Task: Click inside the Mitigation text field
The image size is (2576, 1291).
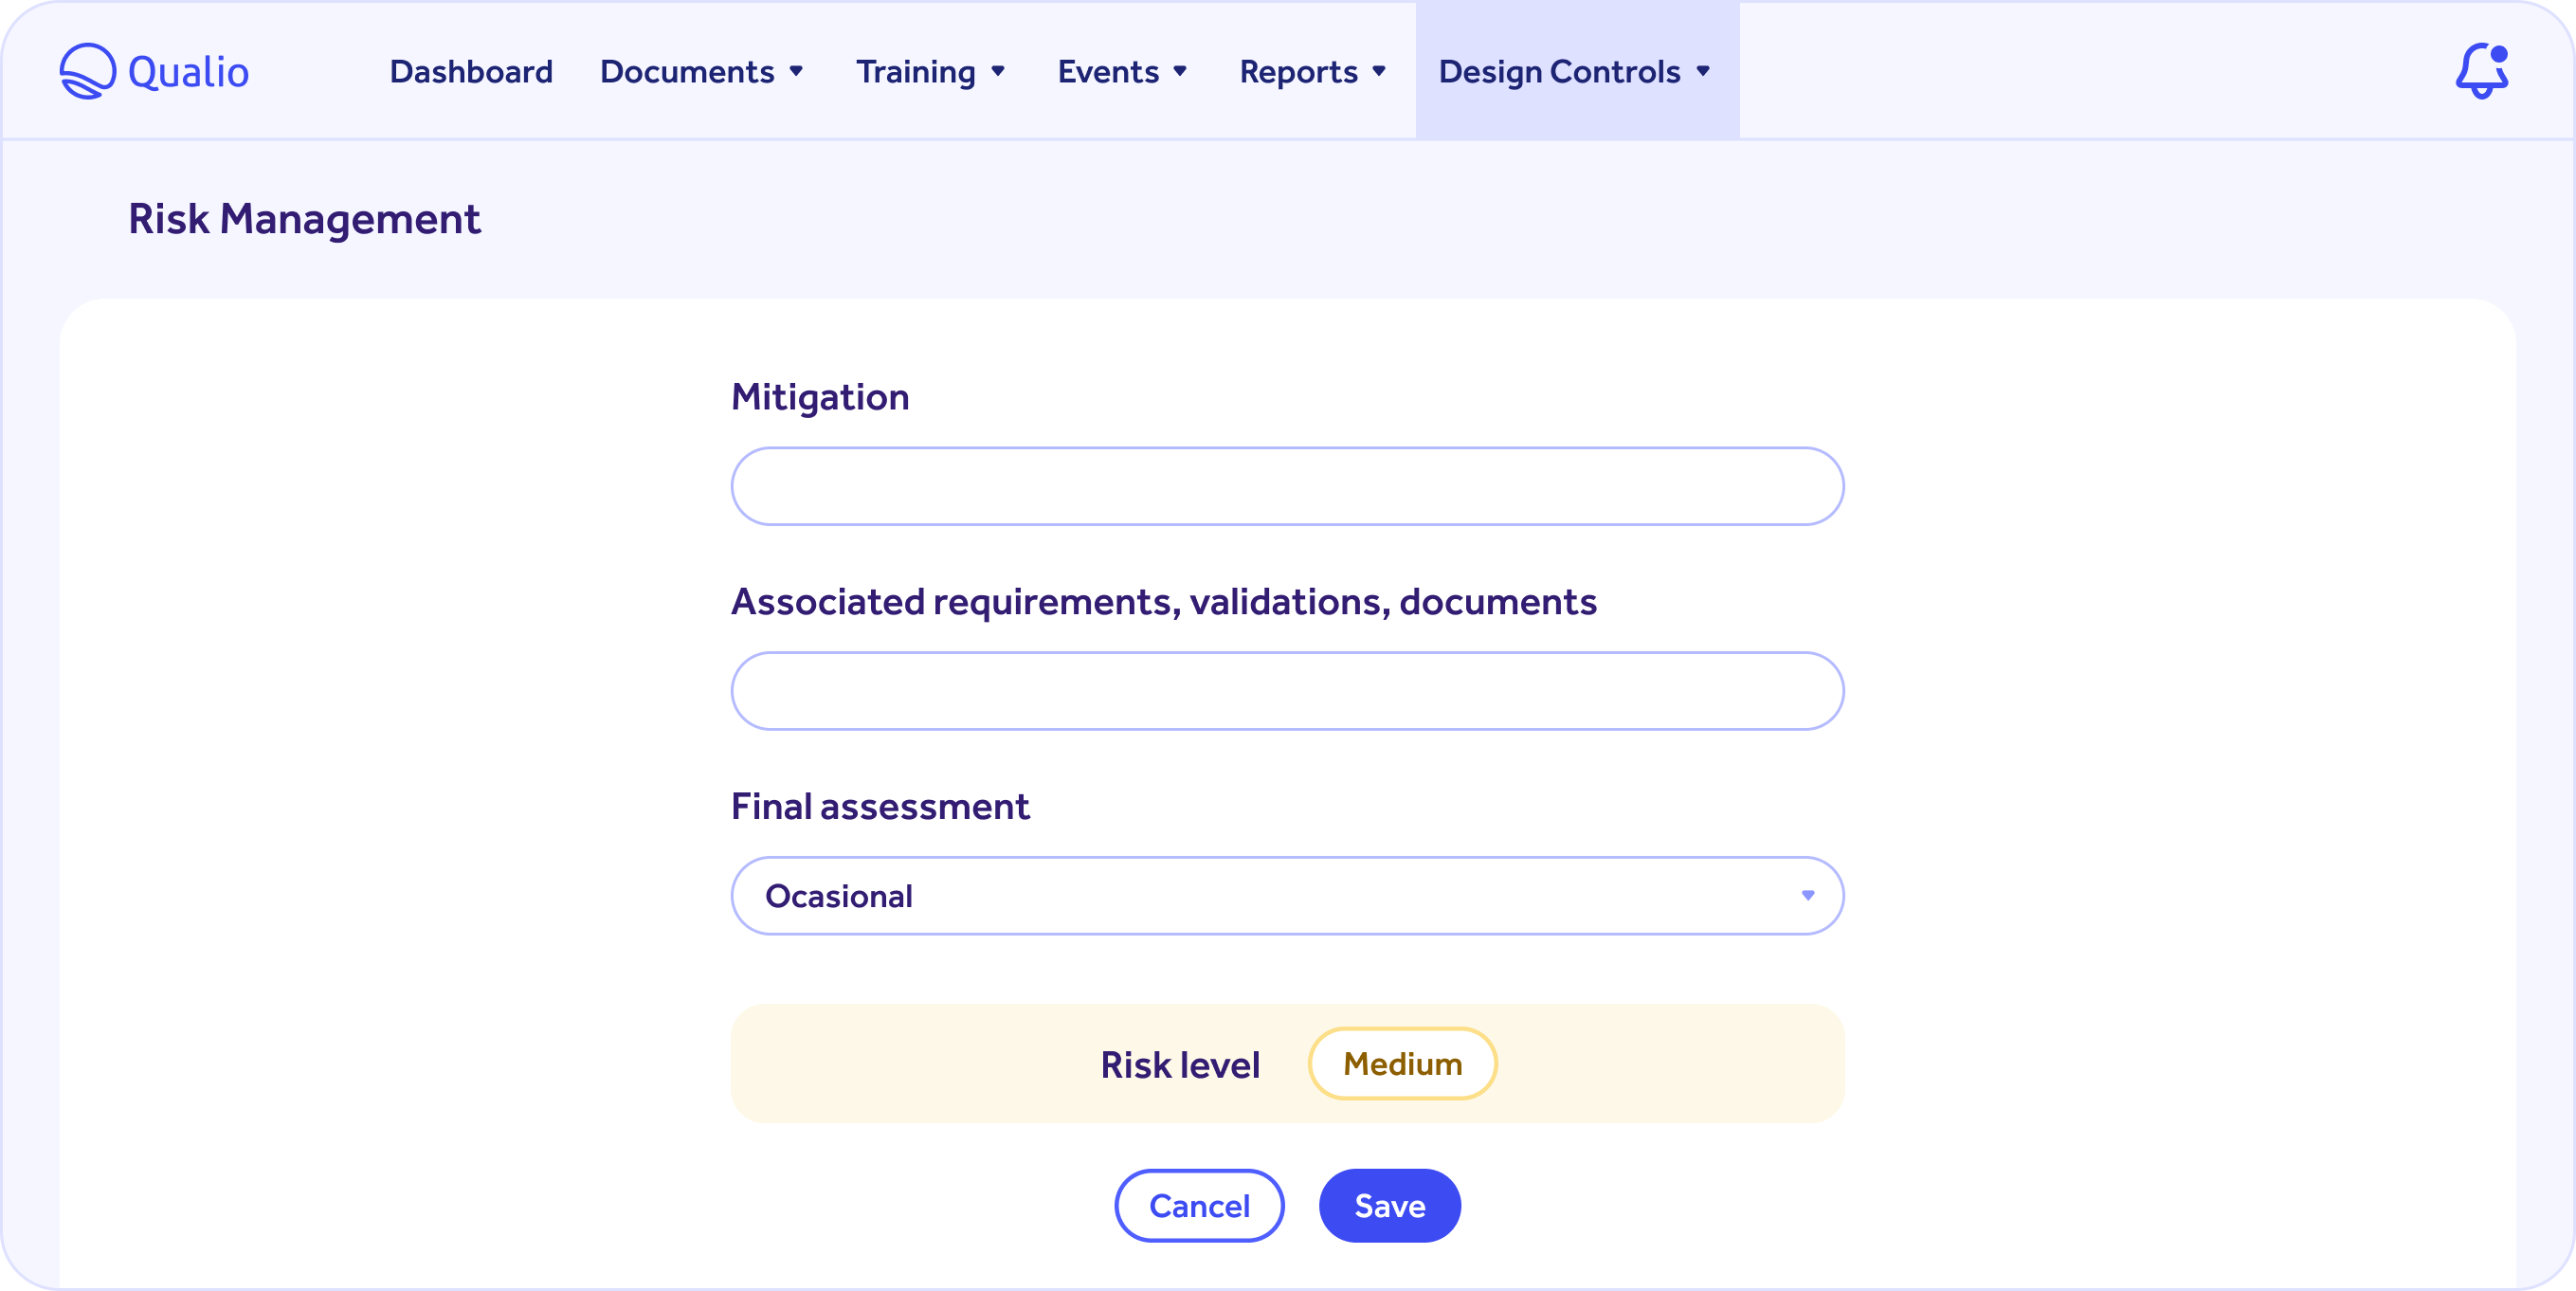Action: tap(1287, 486)
